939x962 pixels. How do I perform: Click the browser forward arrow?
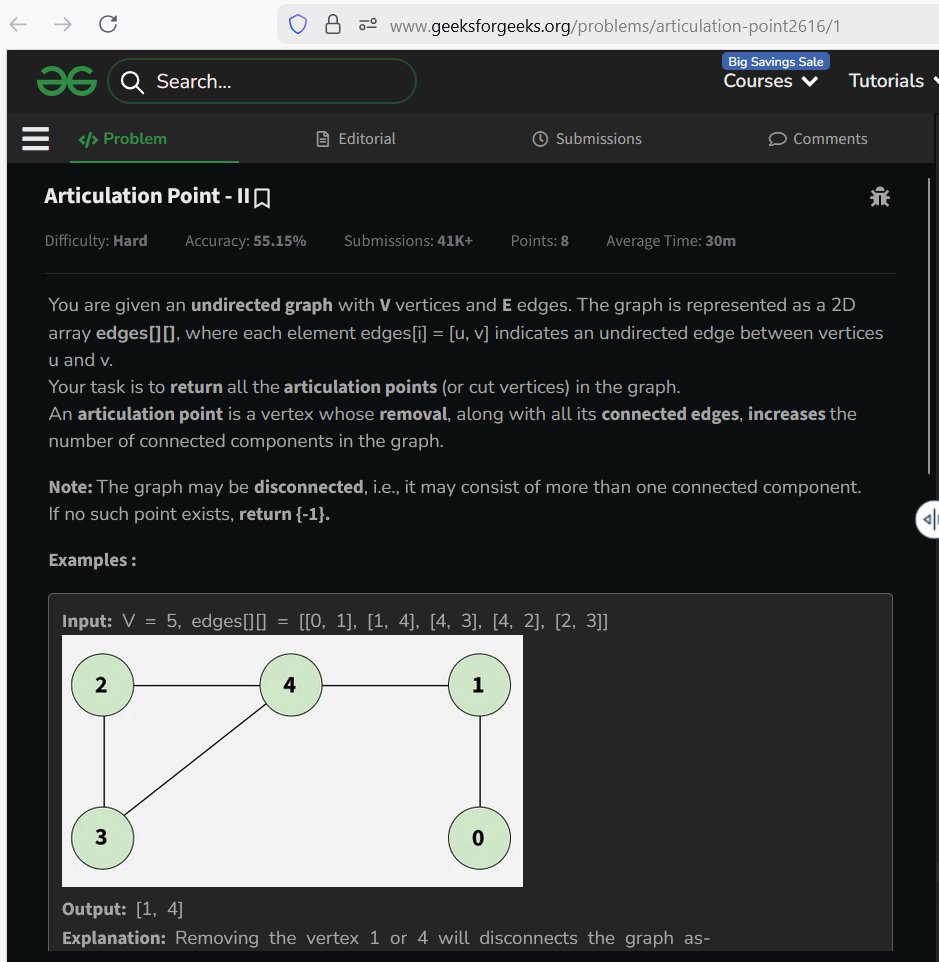[63, 25]
